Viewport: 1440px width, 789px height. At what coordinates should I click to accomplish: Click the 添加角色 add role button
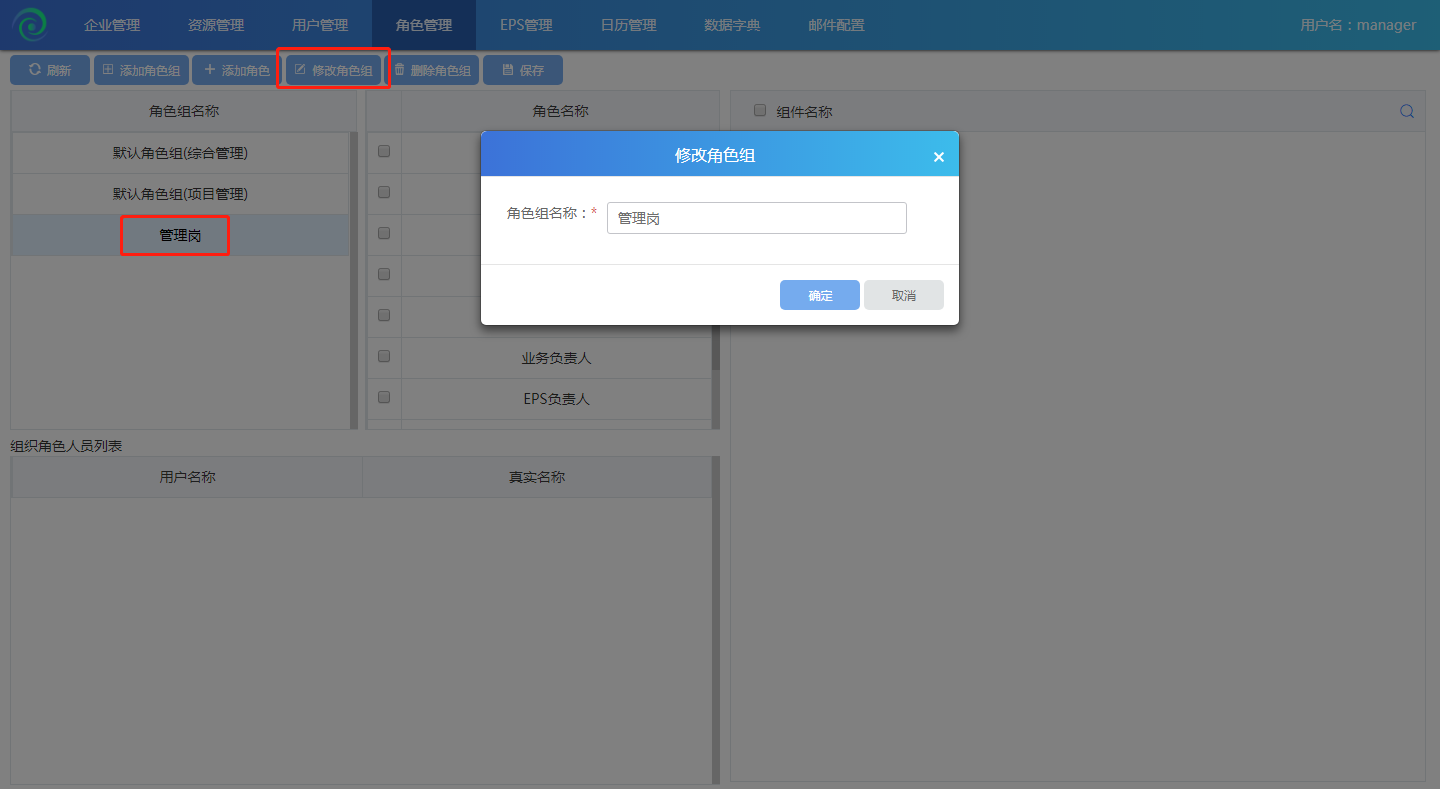point(236,70)
